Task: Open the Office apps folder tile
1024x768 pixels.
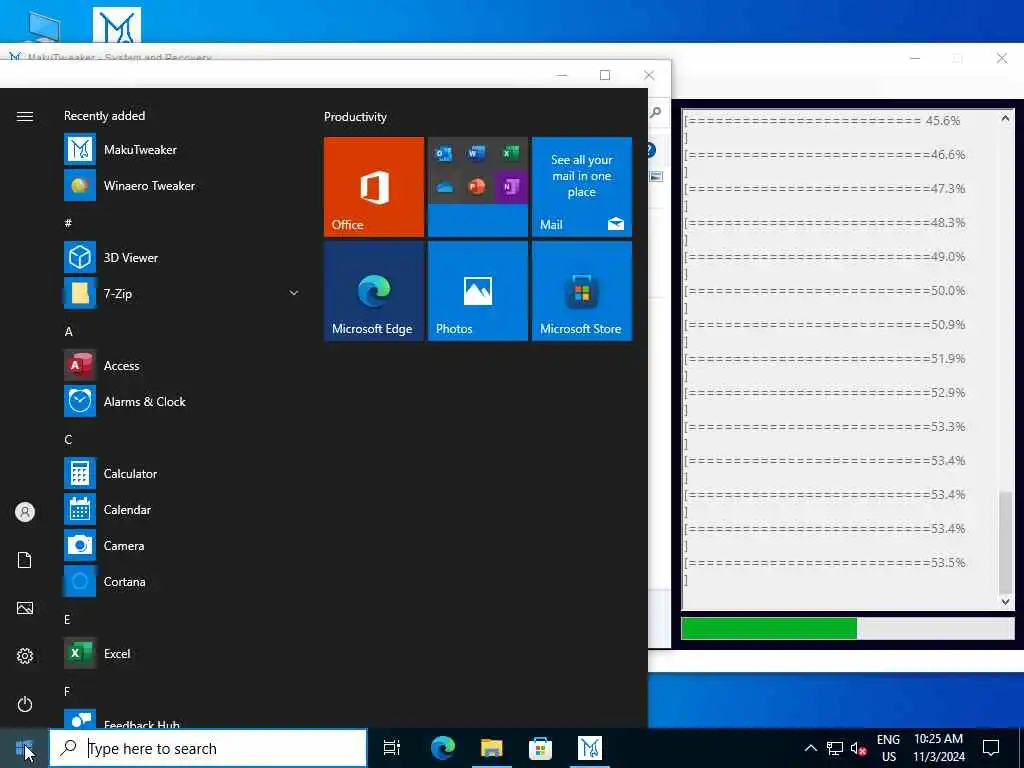Action: pos(477,187)
